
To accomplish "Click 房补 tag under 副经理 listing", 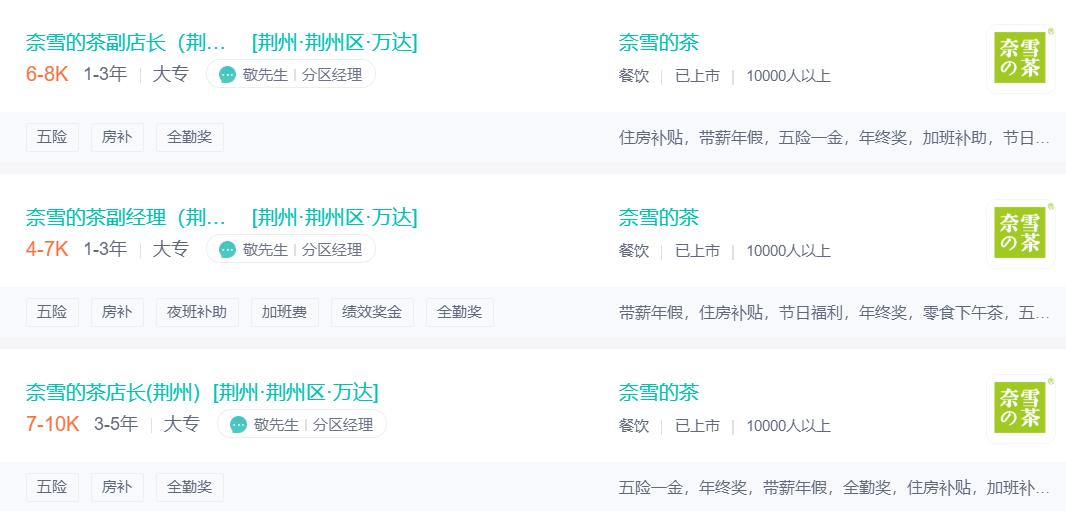I will 117,313.
